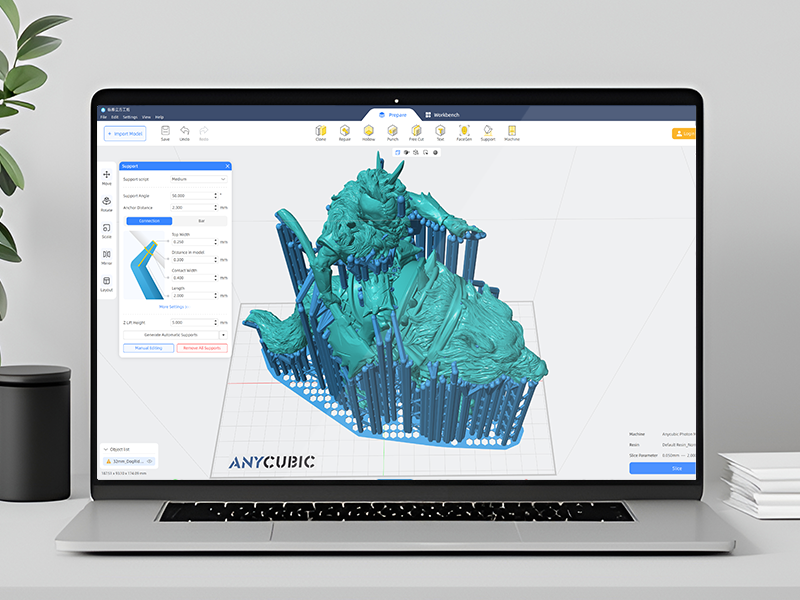This screenshot has width=800, height=600.
Task: Click the Import Model button
Action: click(x=125, y=134)
